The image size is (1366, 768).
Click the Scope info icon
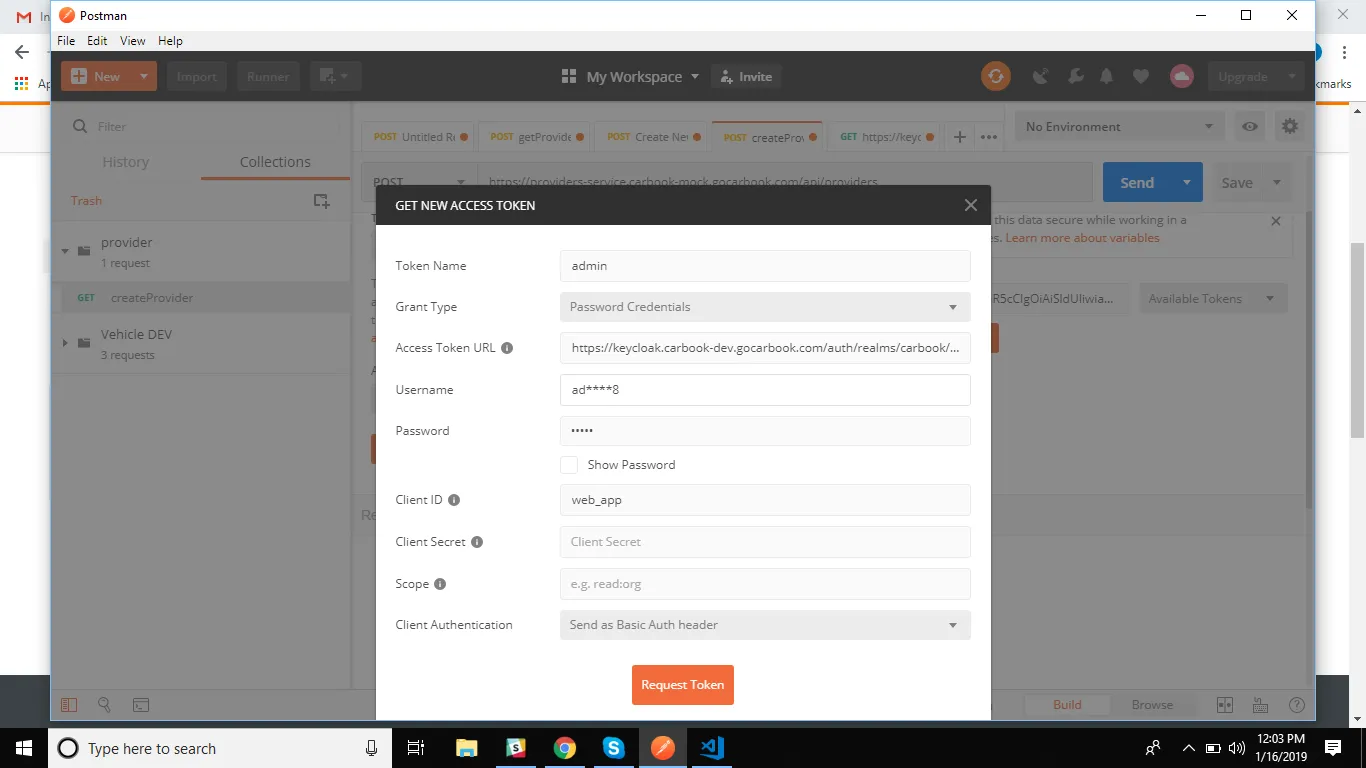pyautogui.click(x=440, y=584)
